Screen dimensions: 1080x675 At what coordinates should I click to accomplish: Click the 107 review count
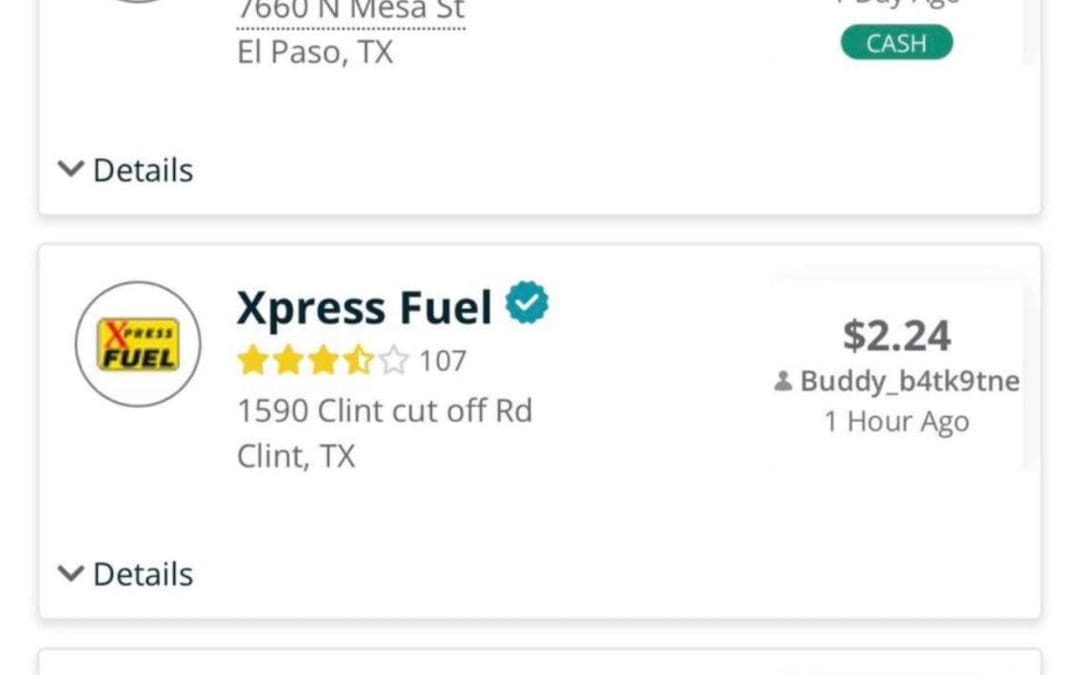click(441, 359)
